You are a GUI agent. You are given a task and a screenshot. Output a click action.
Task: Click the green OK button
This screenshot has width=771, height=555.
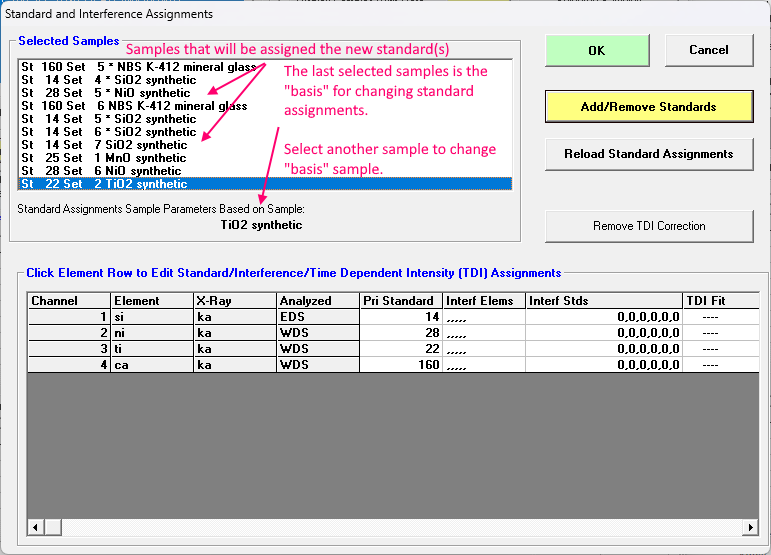pyautogui.click(x=597, y=50)
